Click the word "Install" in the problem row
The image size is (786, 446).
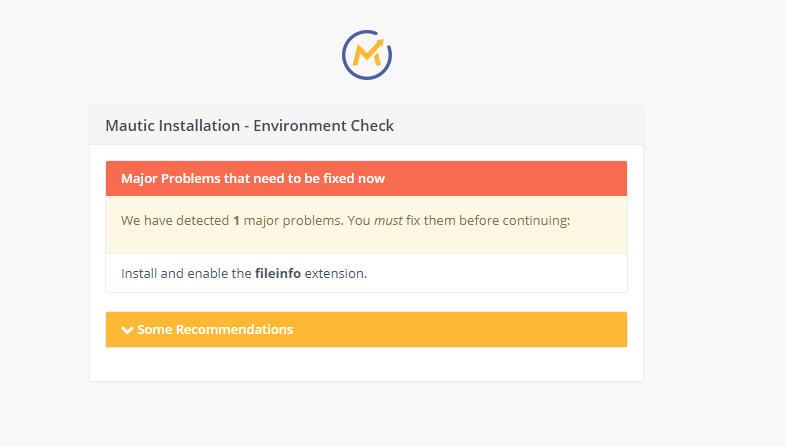[x=139, y=273]
